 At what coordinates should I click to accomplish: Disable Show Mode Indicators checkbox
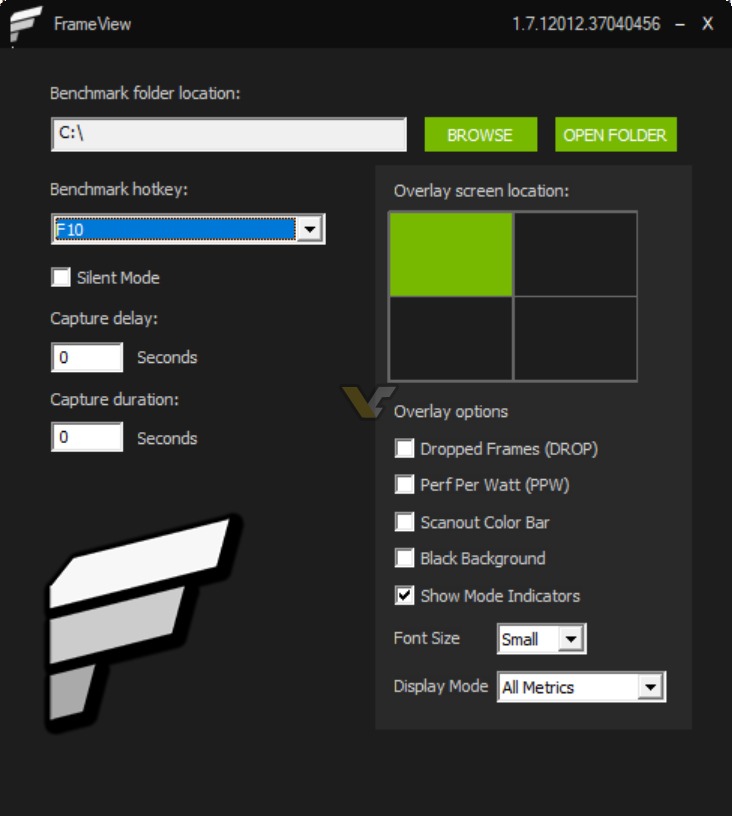click(404, 595)
